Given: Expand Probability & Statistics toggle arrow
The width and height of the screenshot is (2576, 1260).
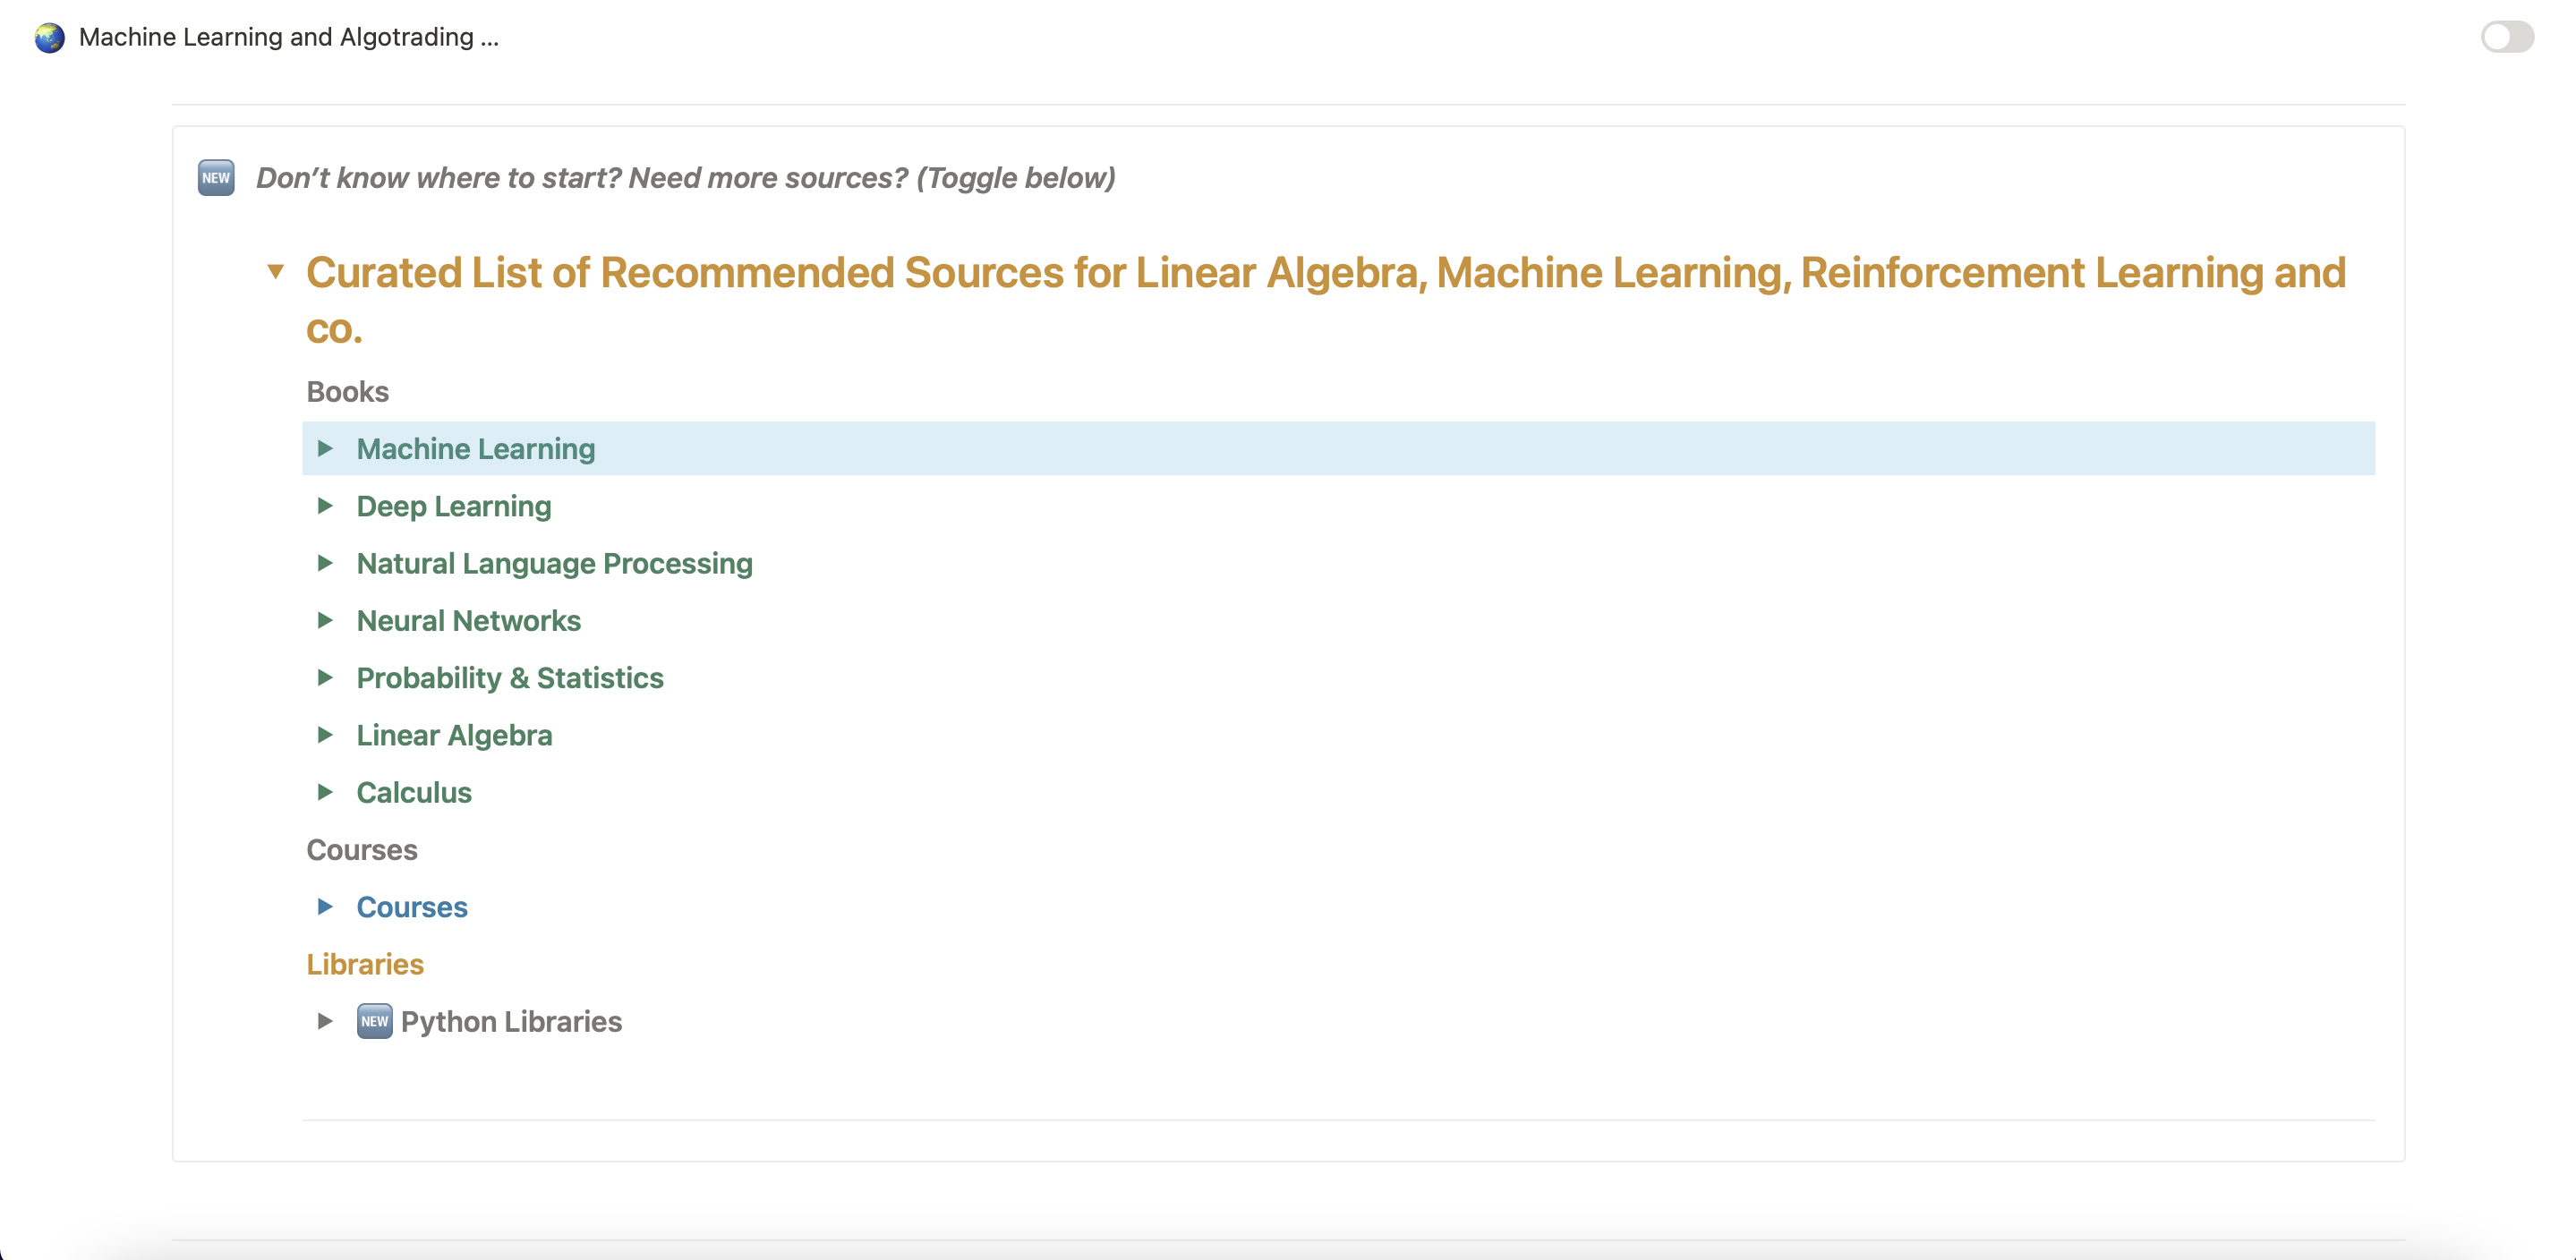Looking at the screenshot, I should [x=325, y=678].
